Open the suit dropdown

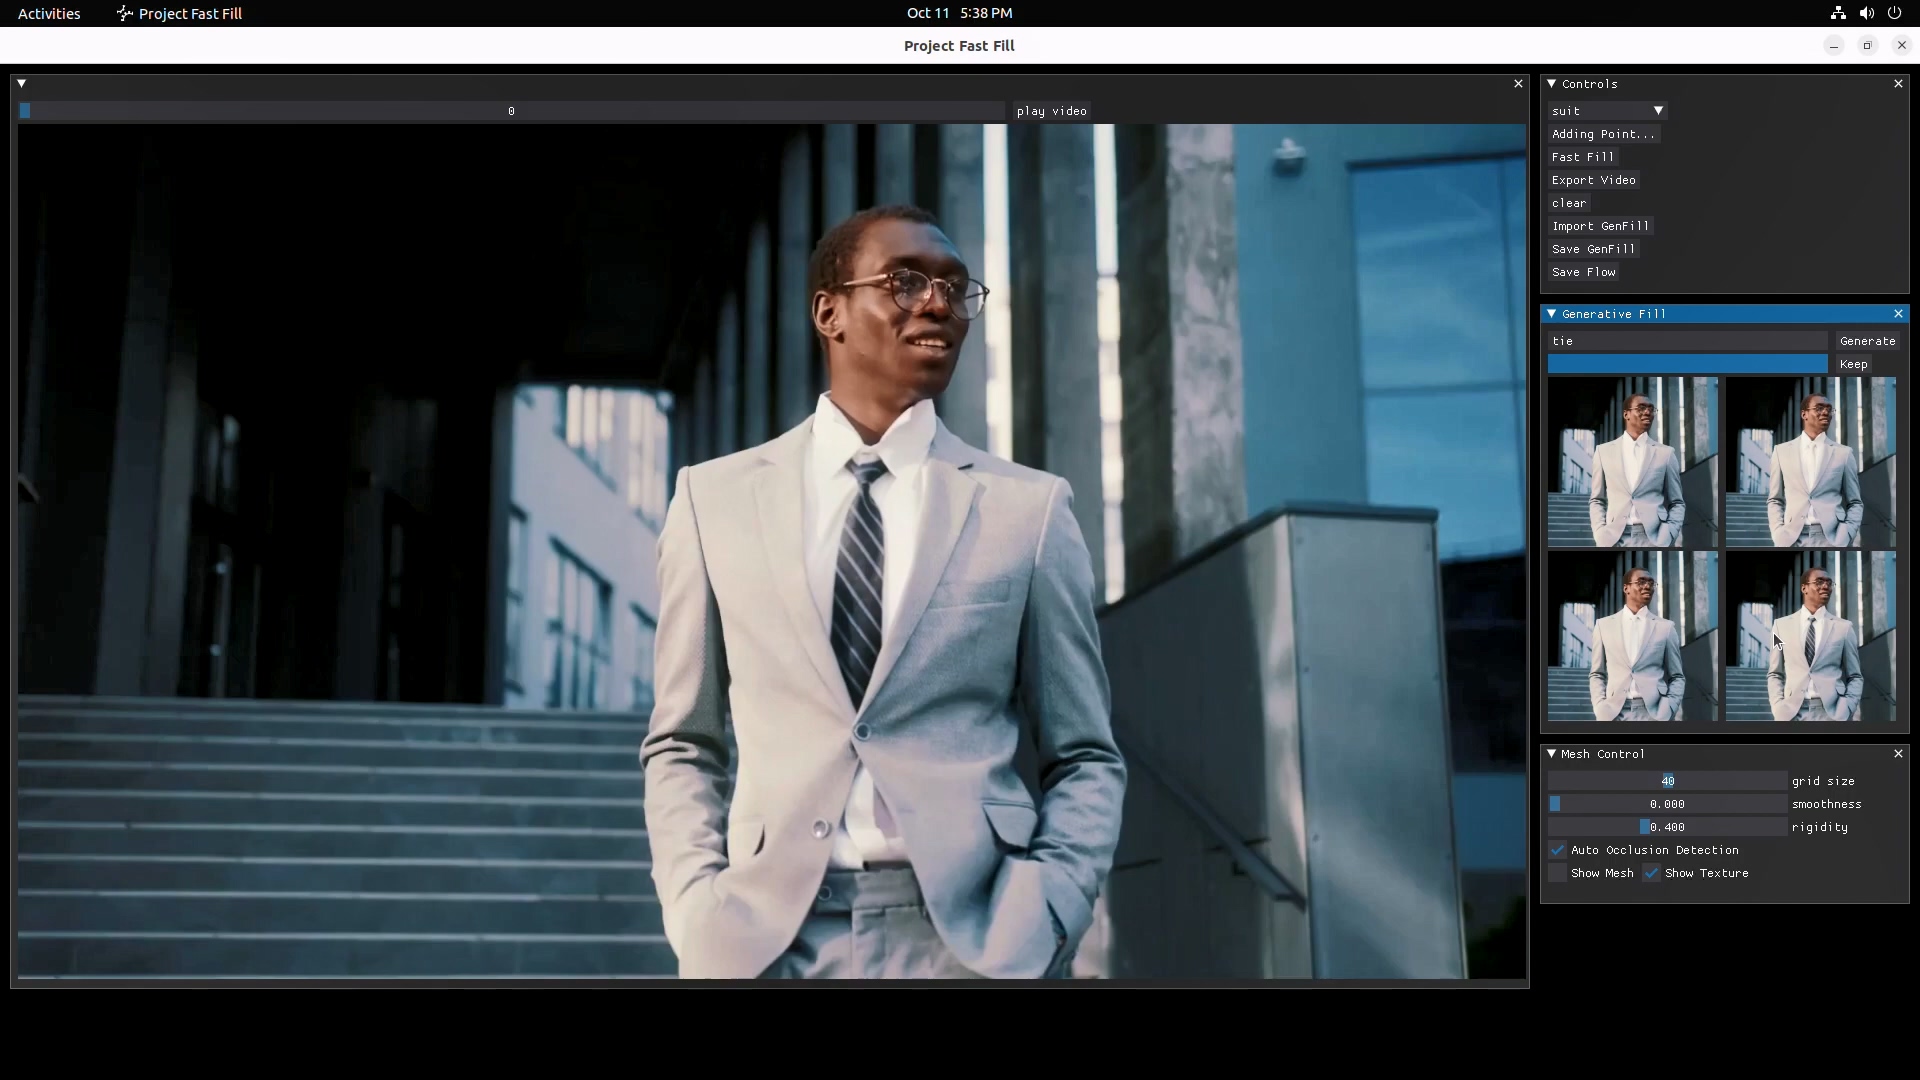click(x=1607, y=111)
